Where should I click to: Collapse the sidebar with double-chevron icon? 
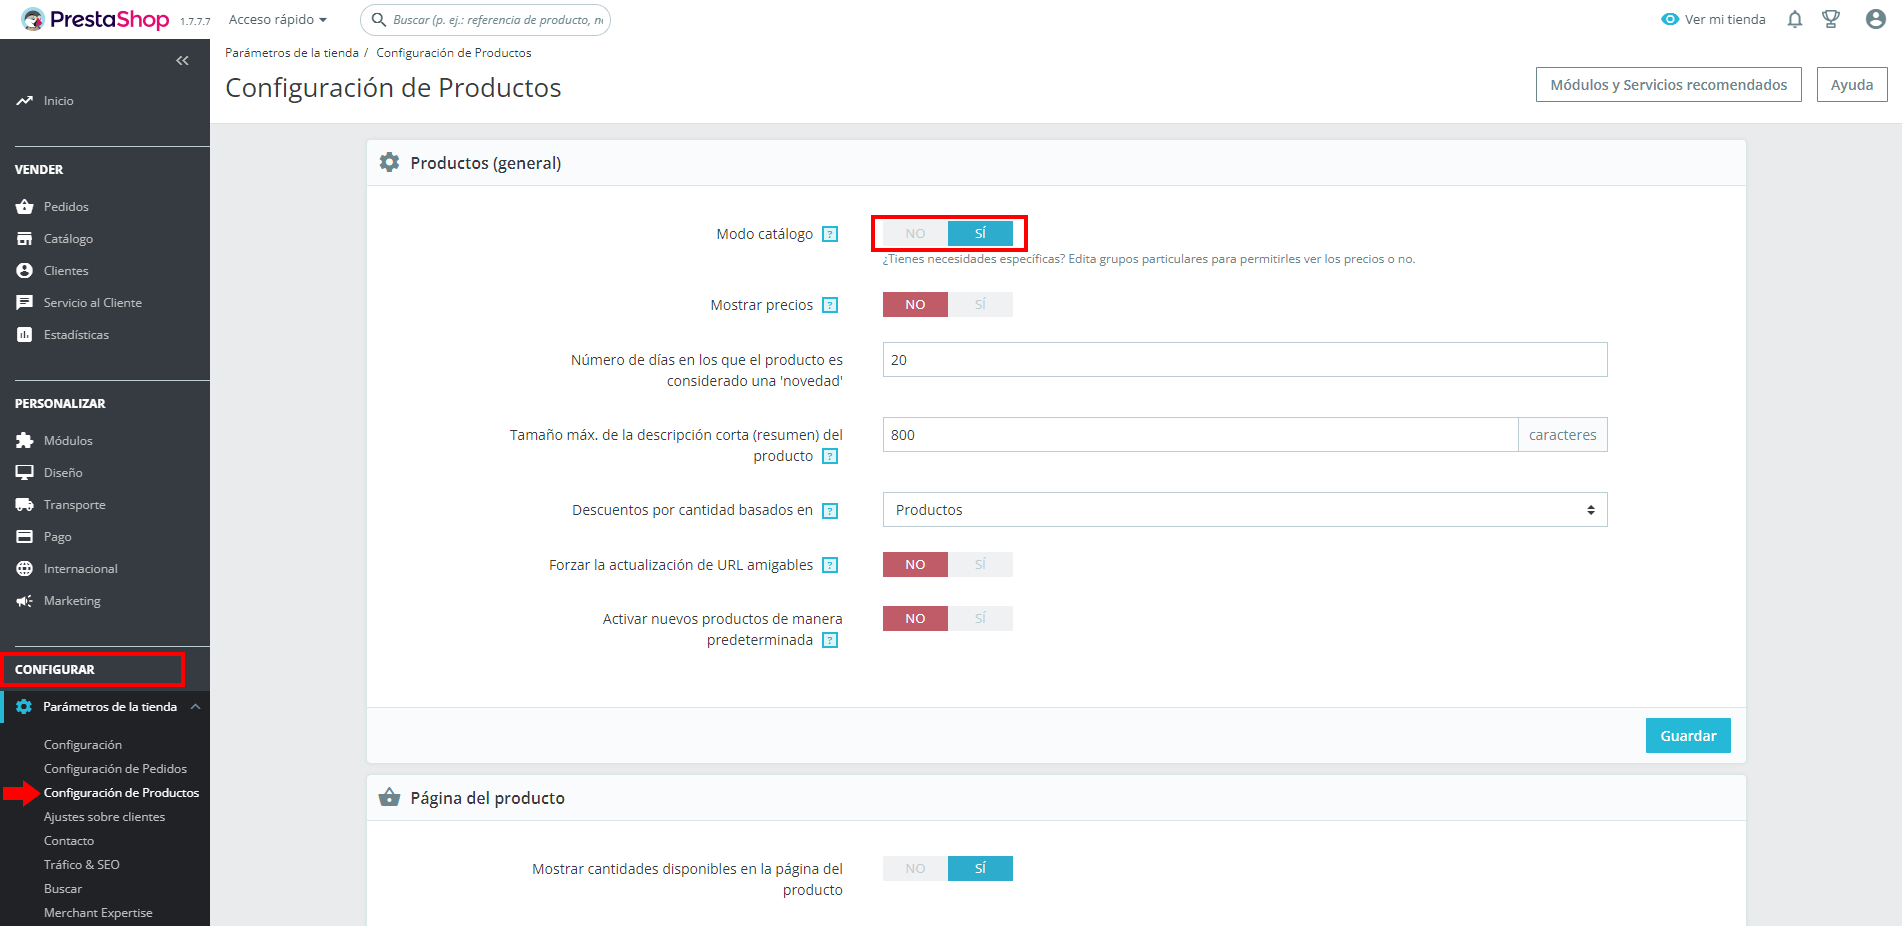(x=182, y=61)
